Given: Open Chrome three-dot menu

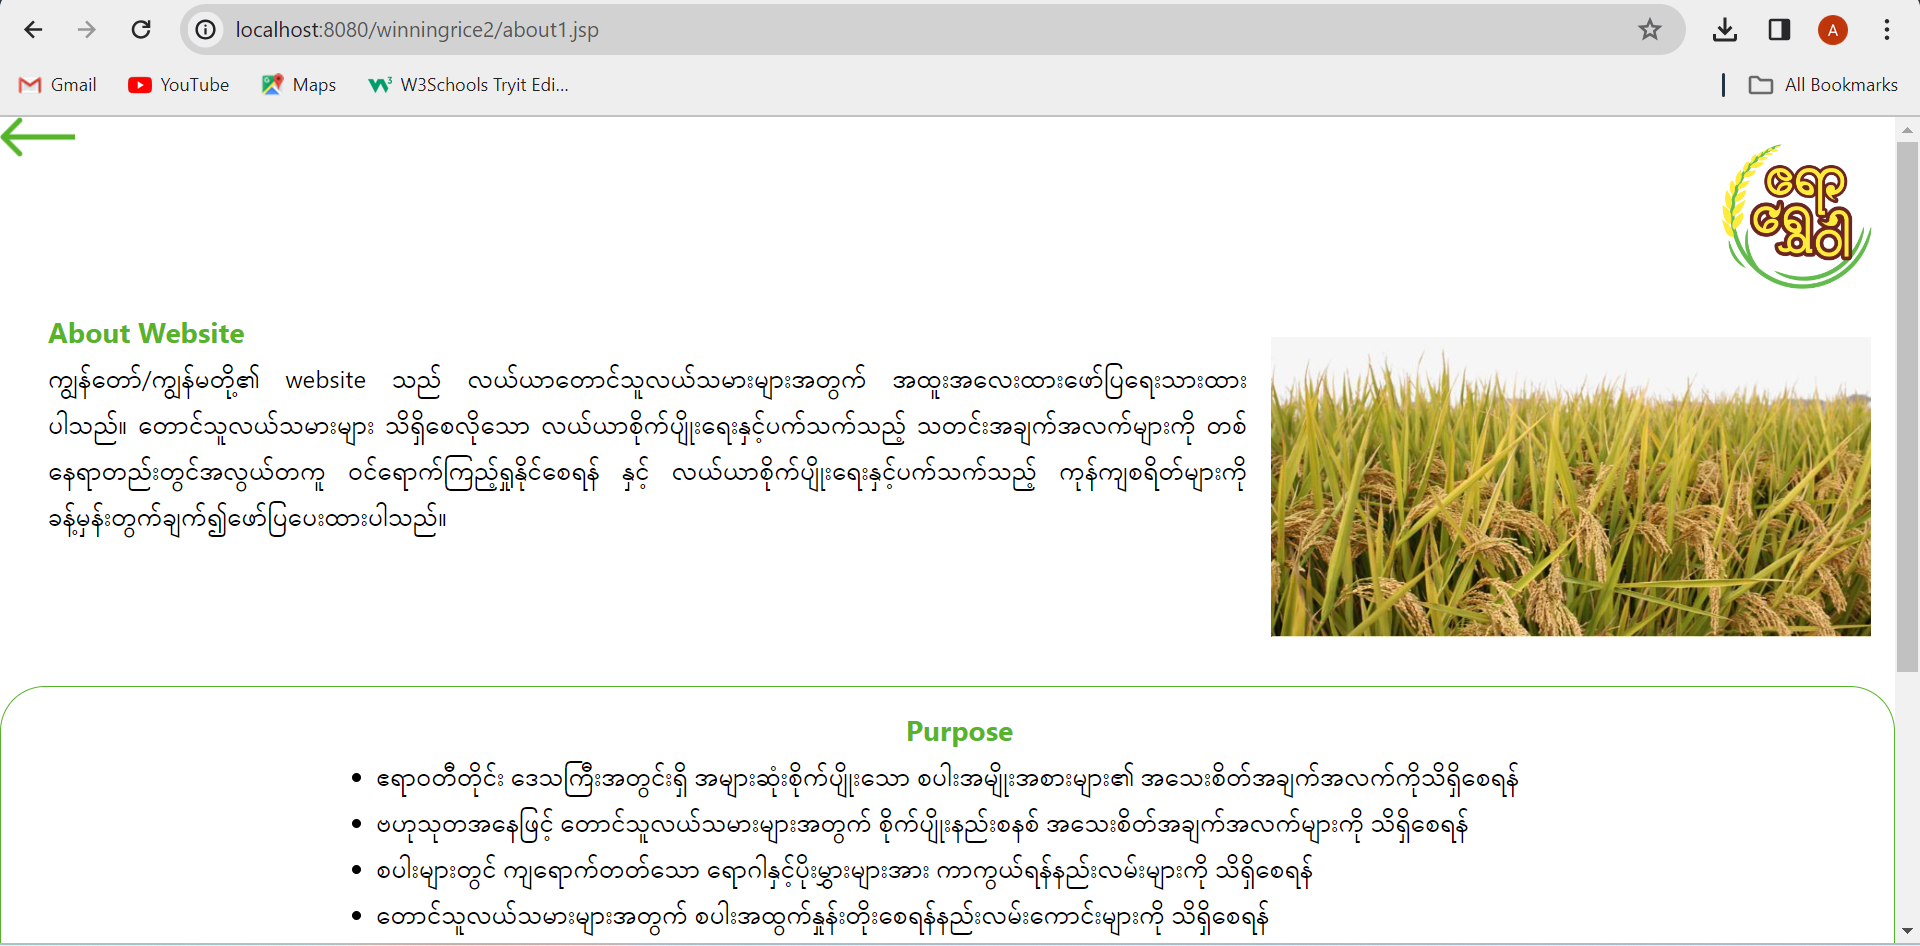Looking at the screenshot, I should pyautogui.click(x=1887, y=30).
